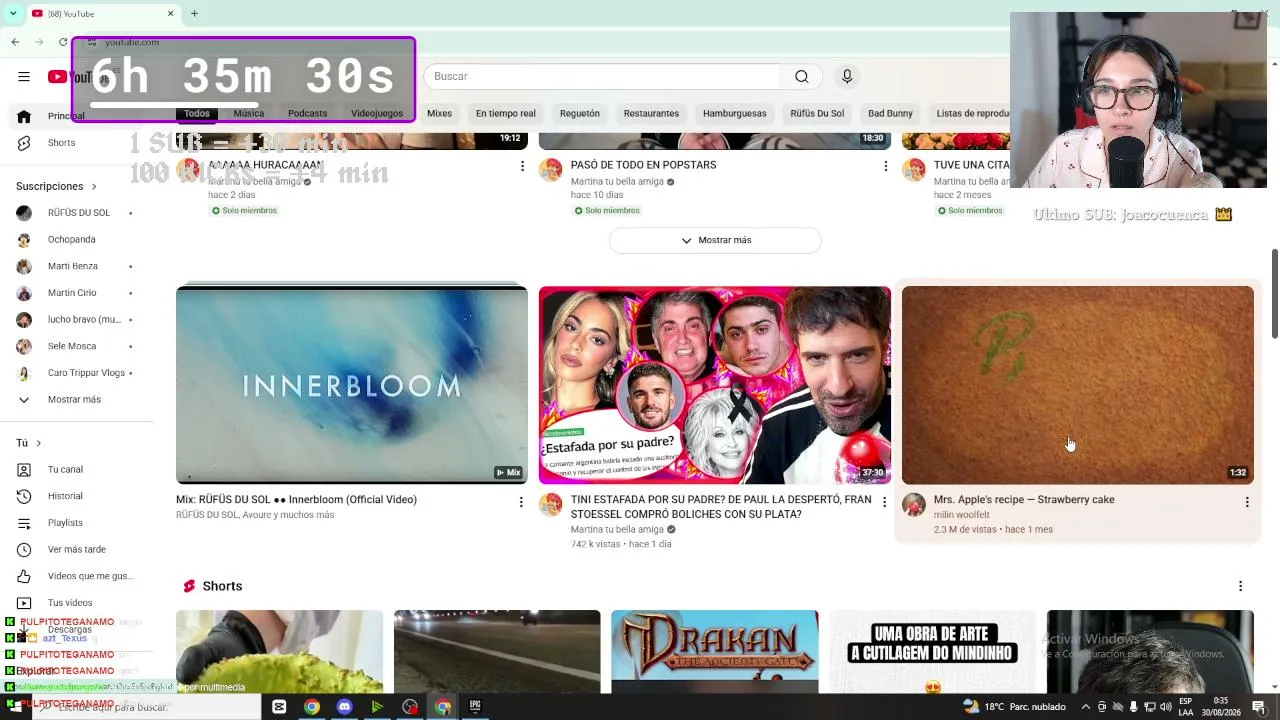Go back in the browser

tap(15, 42)
